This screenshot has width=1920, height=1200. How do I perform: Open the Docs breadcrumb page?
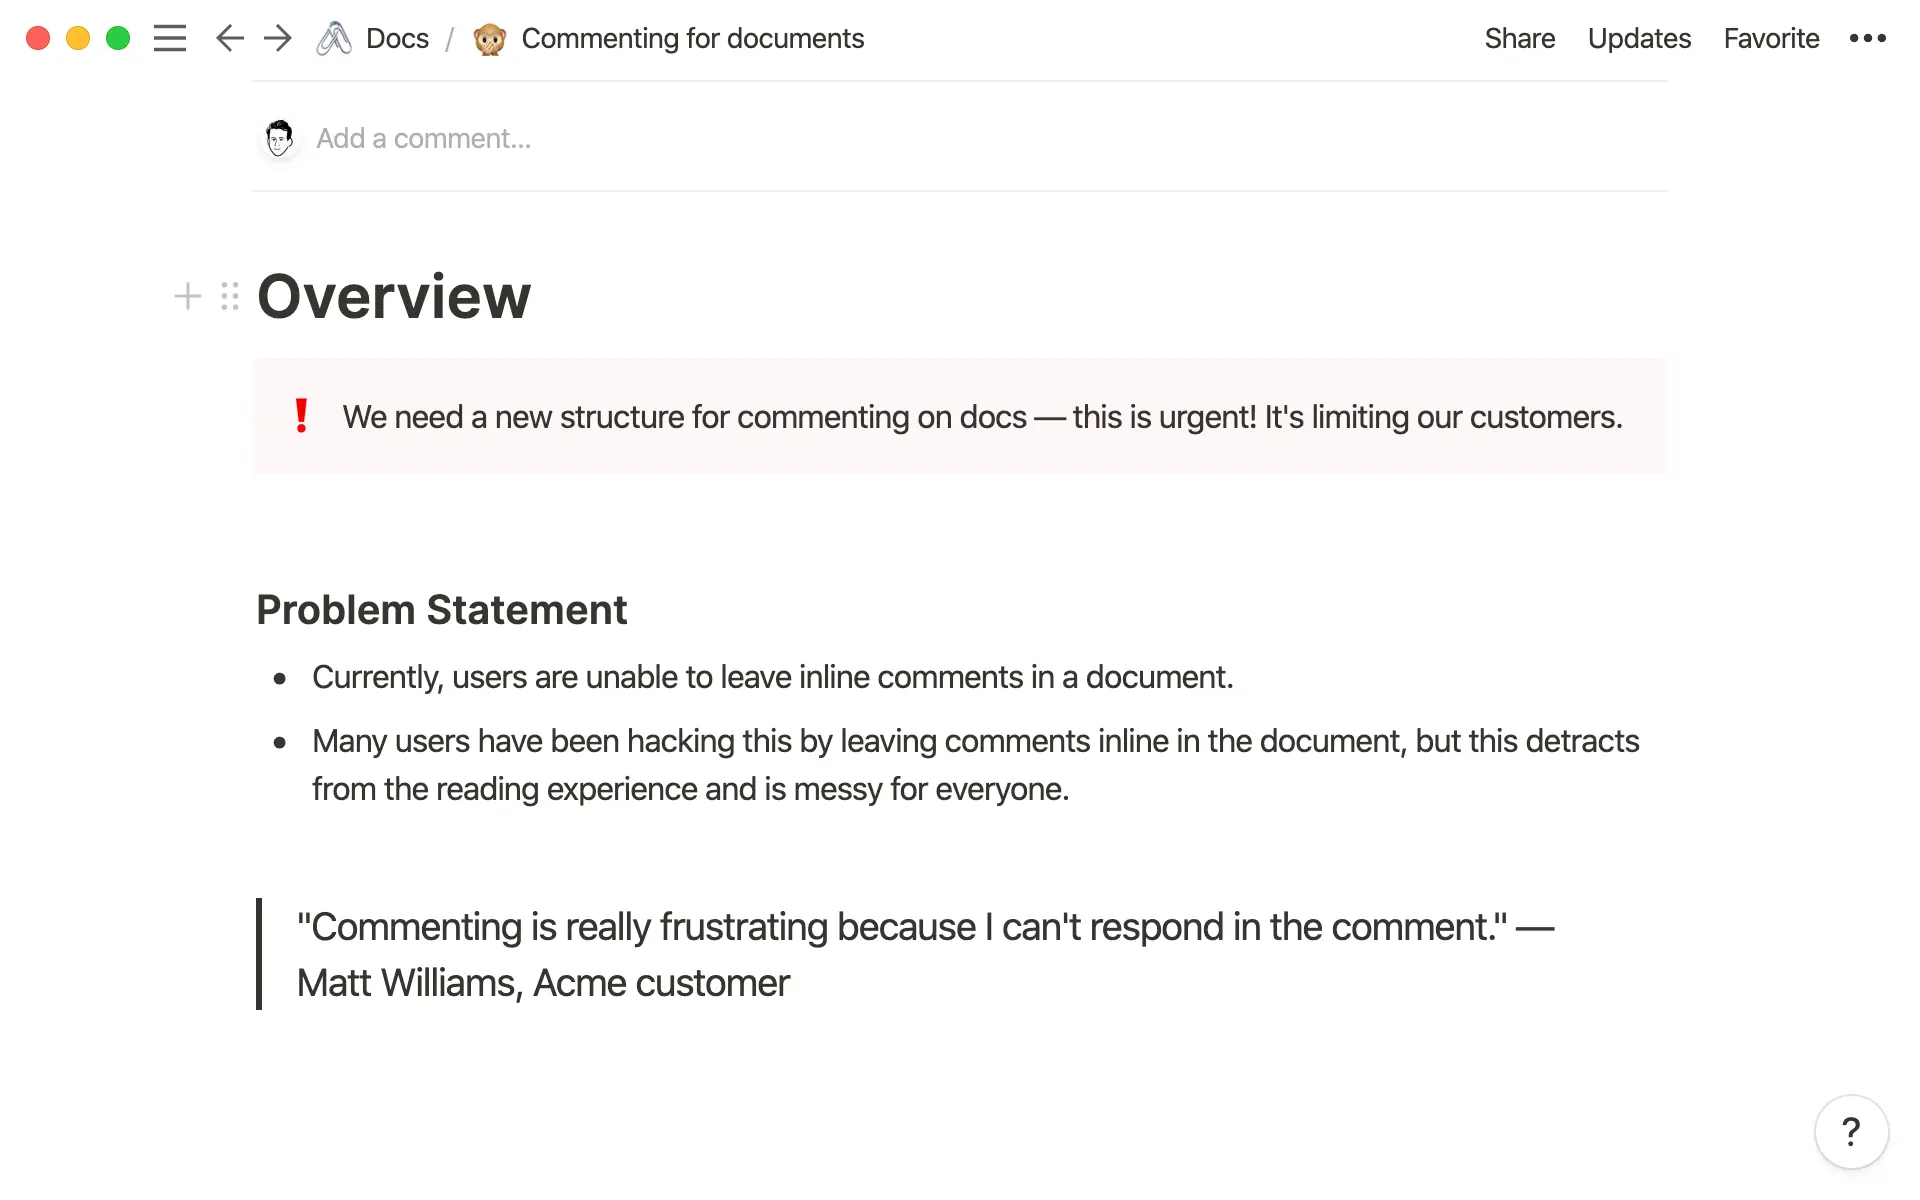[397, 38]
